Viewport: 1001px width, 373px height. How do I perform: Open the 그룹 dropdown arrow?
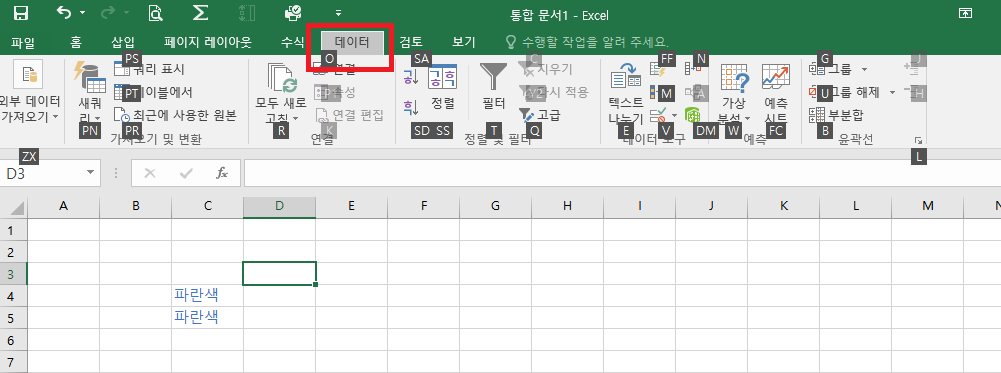pos(864,69)
